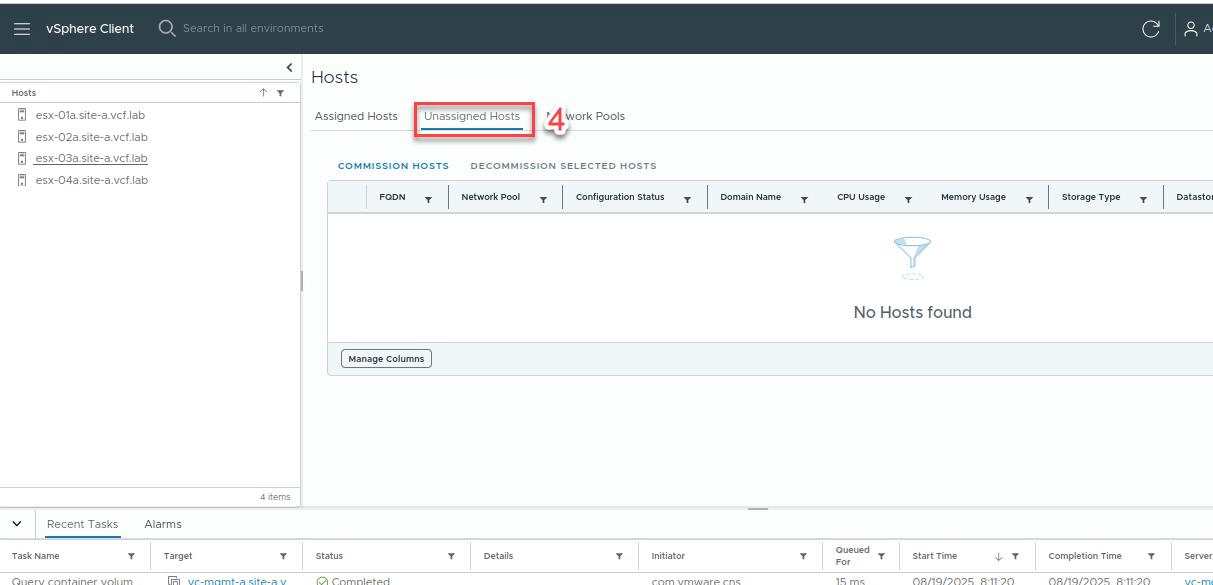Collapse the Recent Tasks panel chevron
The width and height of the screenshot is (1213, 585).
16,523
